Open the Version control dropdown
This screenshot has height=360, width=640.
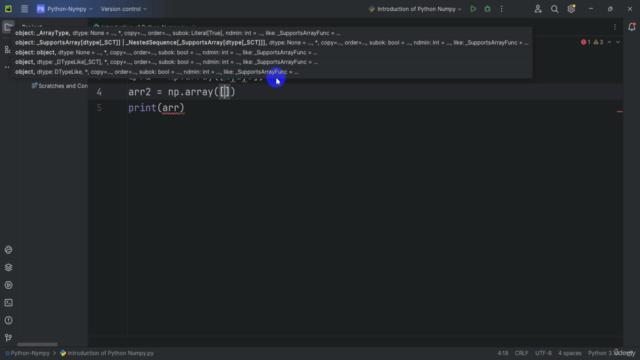click(123, 9)
